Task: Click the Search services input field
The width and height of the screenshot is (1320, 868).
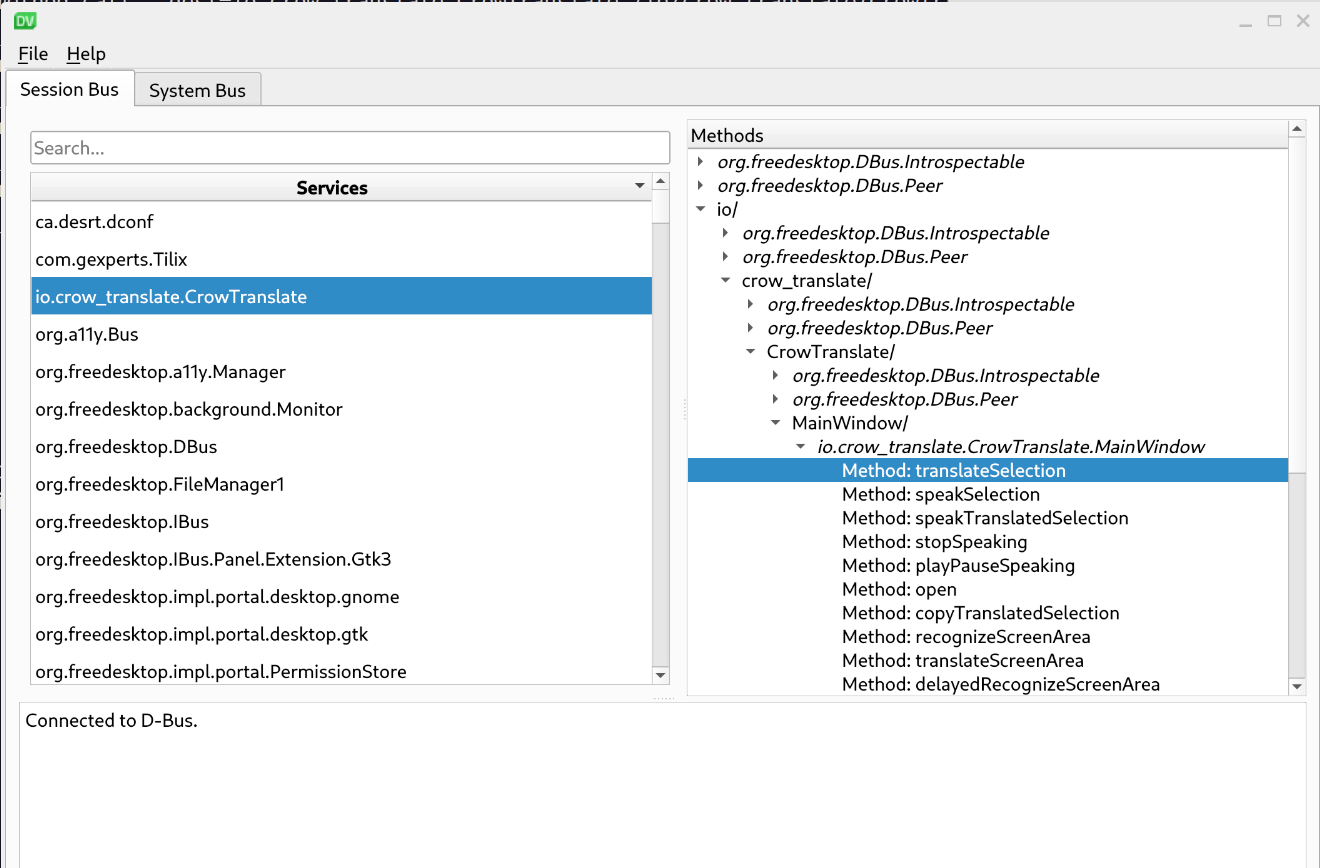Action: 350,148
